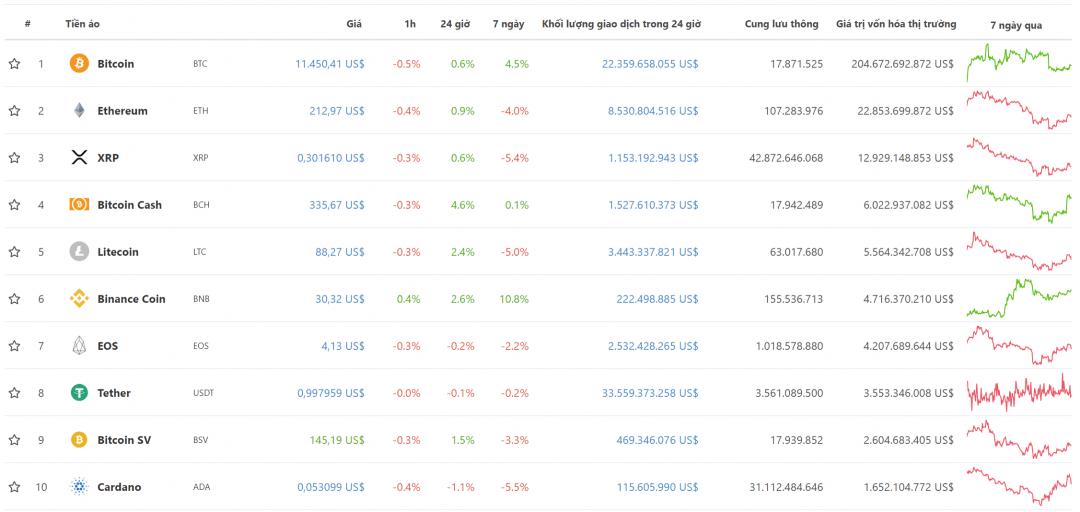Click the Litecoin grey logo icon

coord(79,252)
